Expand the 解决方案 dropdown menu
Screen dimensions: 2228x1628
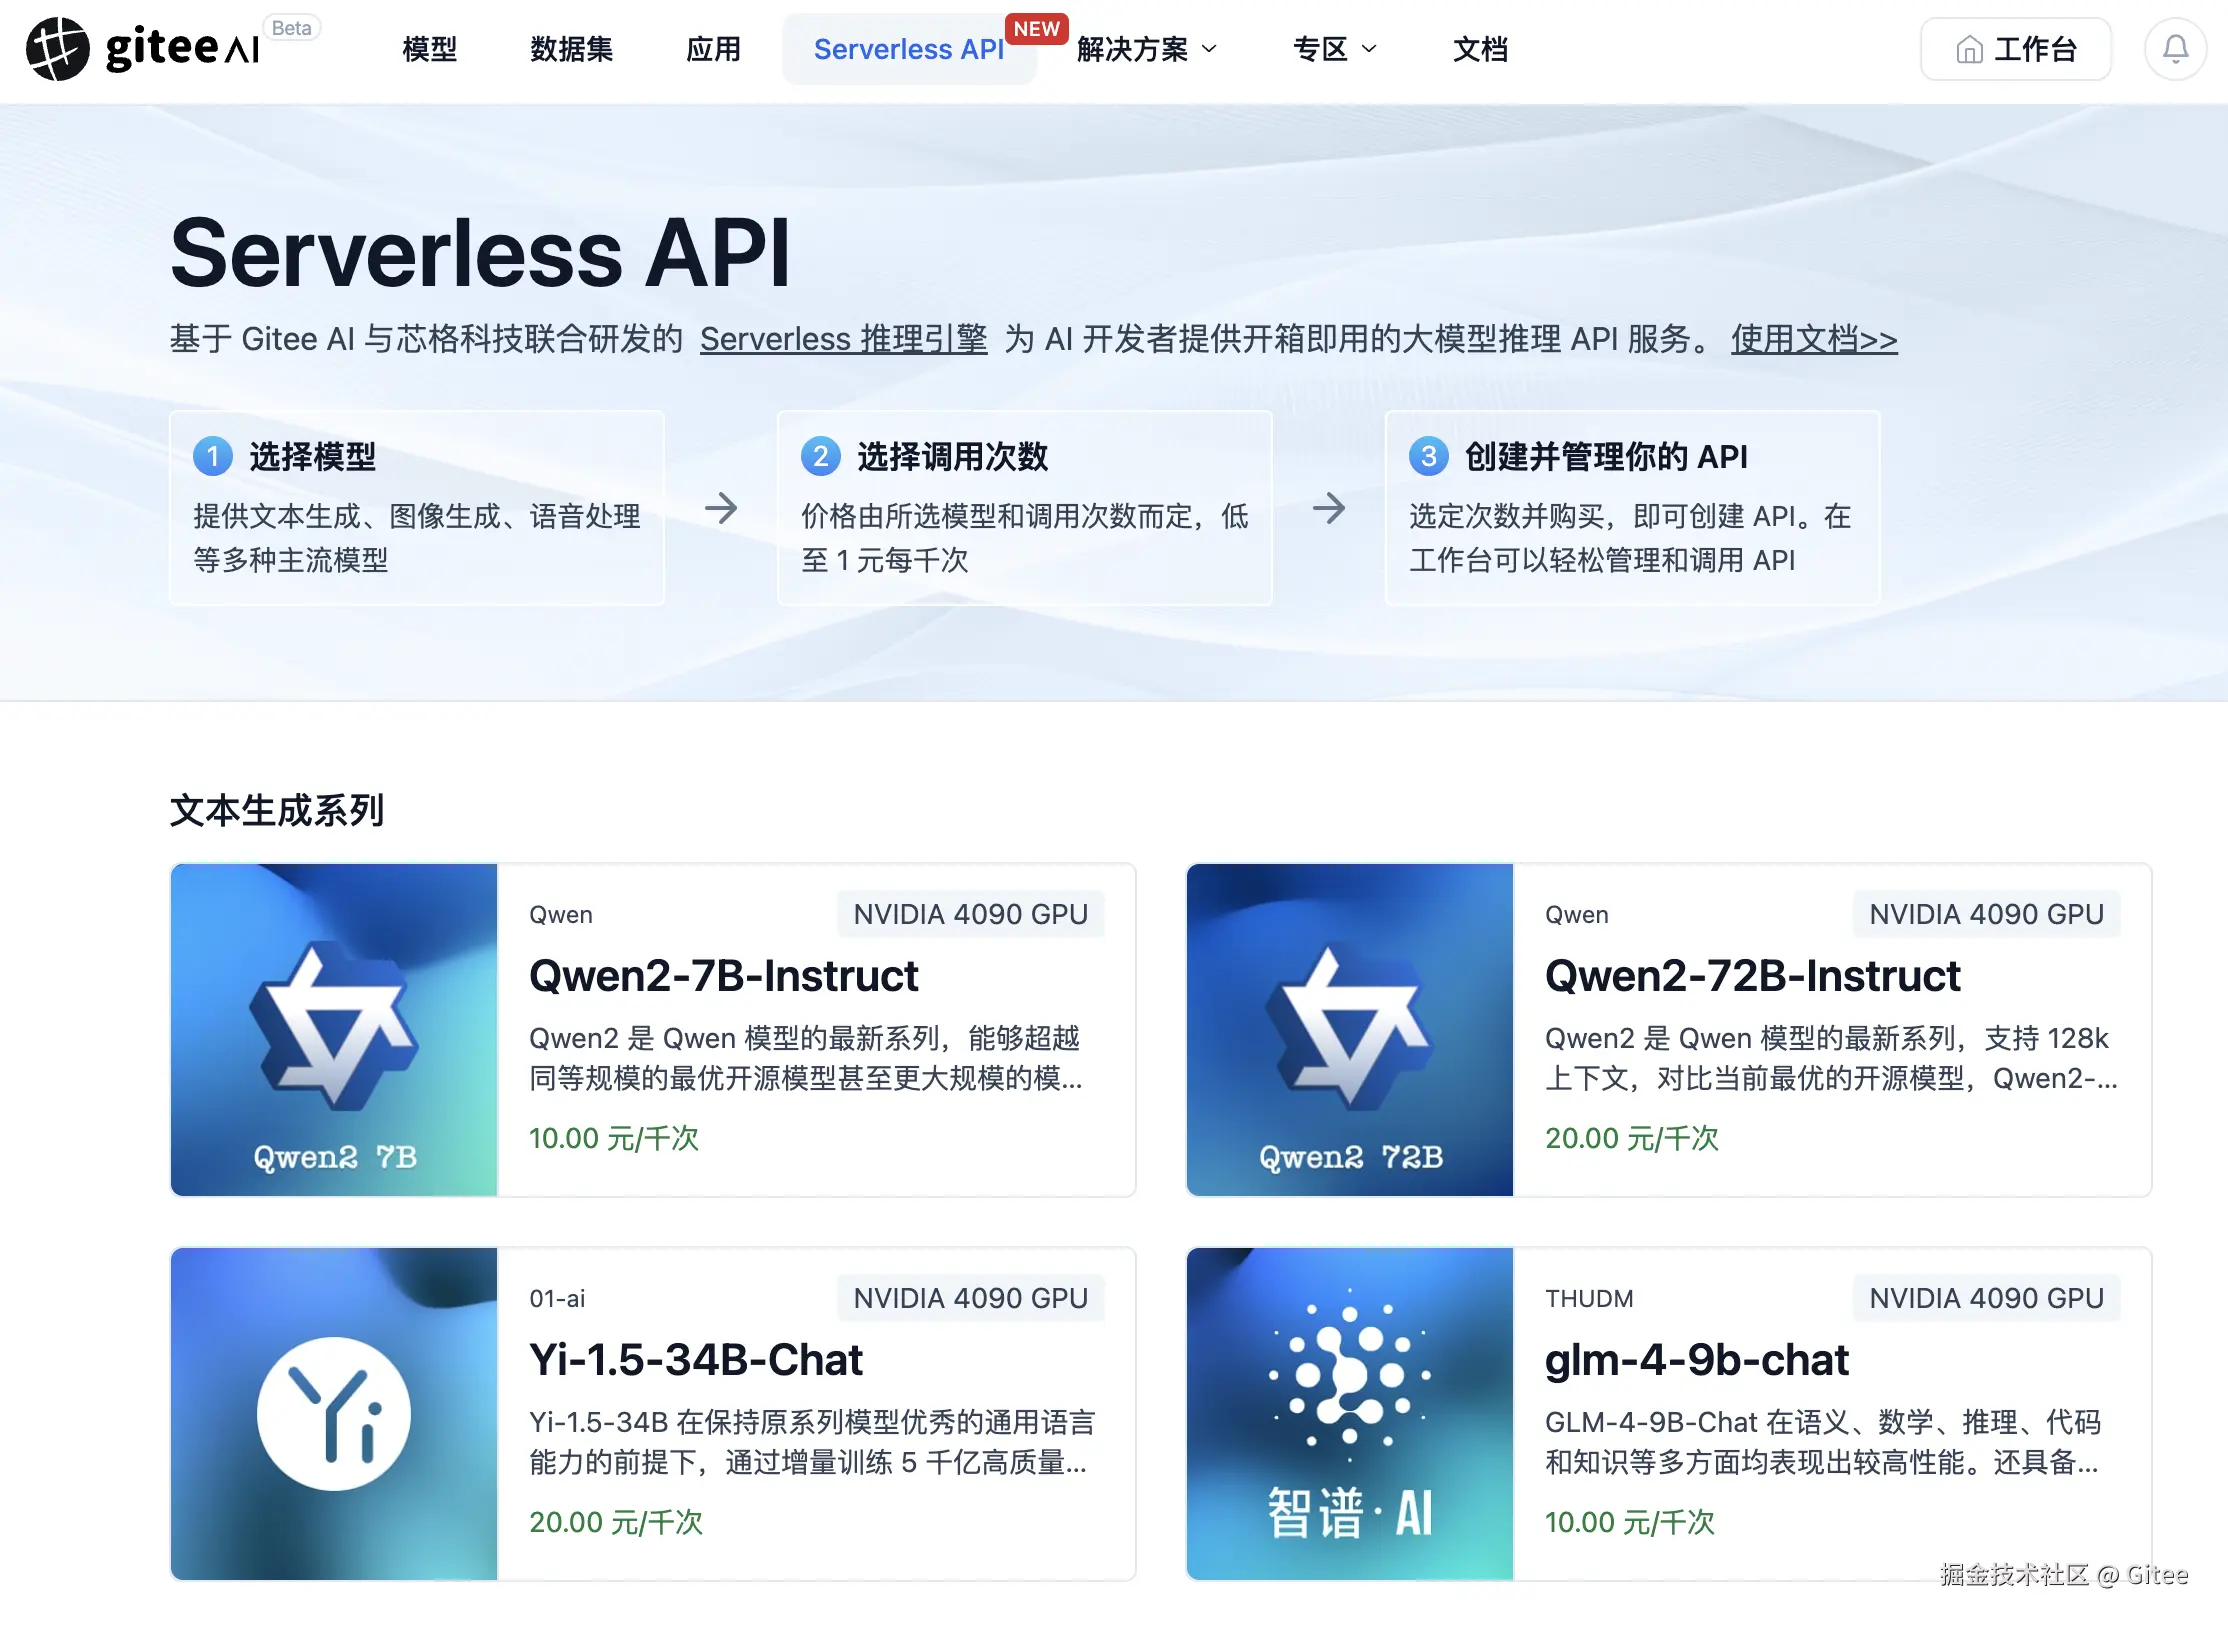pyautogui.click(x=1146, y=49)
